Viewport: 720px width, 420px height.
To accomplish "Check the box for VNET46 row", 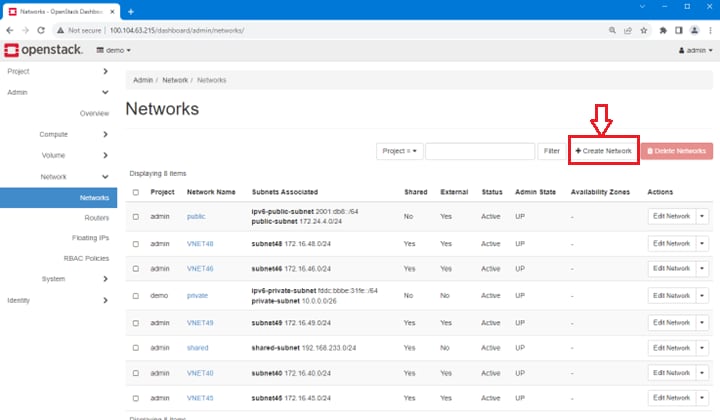I will (135, 269).
